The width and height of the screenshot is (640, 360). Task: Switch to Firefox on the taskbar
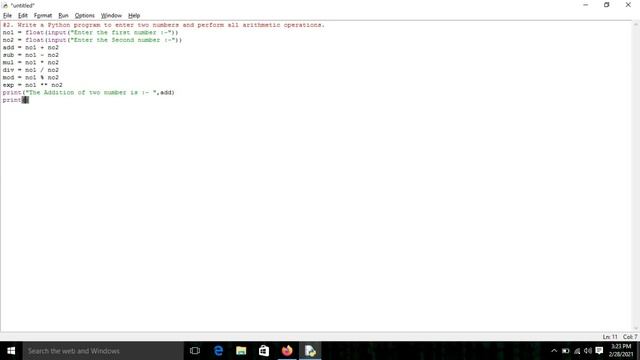point(287,351)
